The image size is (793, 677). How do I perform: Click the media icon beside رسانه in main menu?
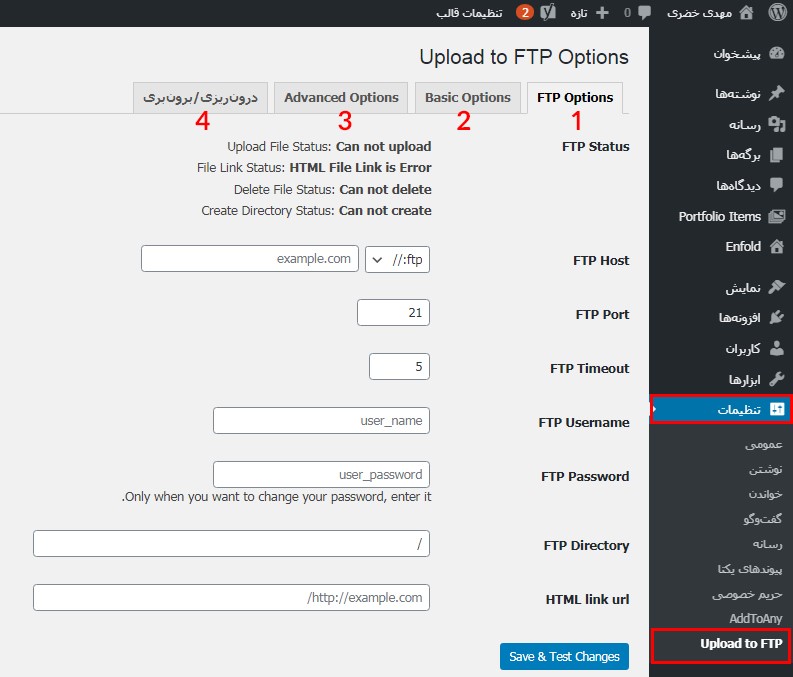[776, 124]
